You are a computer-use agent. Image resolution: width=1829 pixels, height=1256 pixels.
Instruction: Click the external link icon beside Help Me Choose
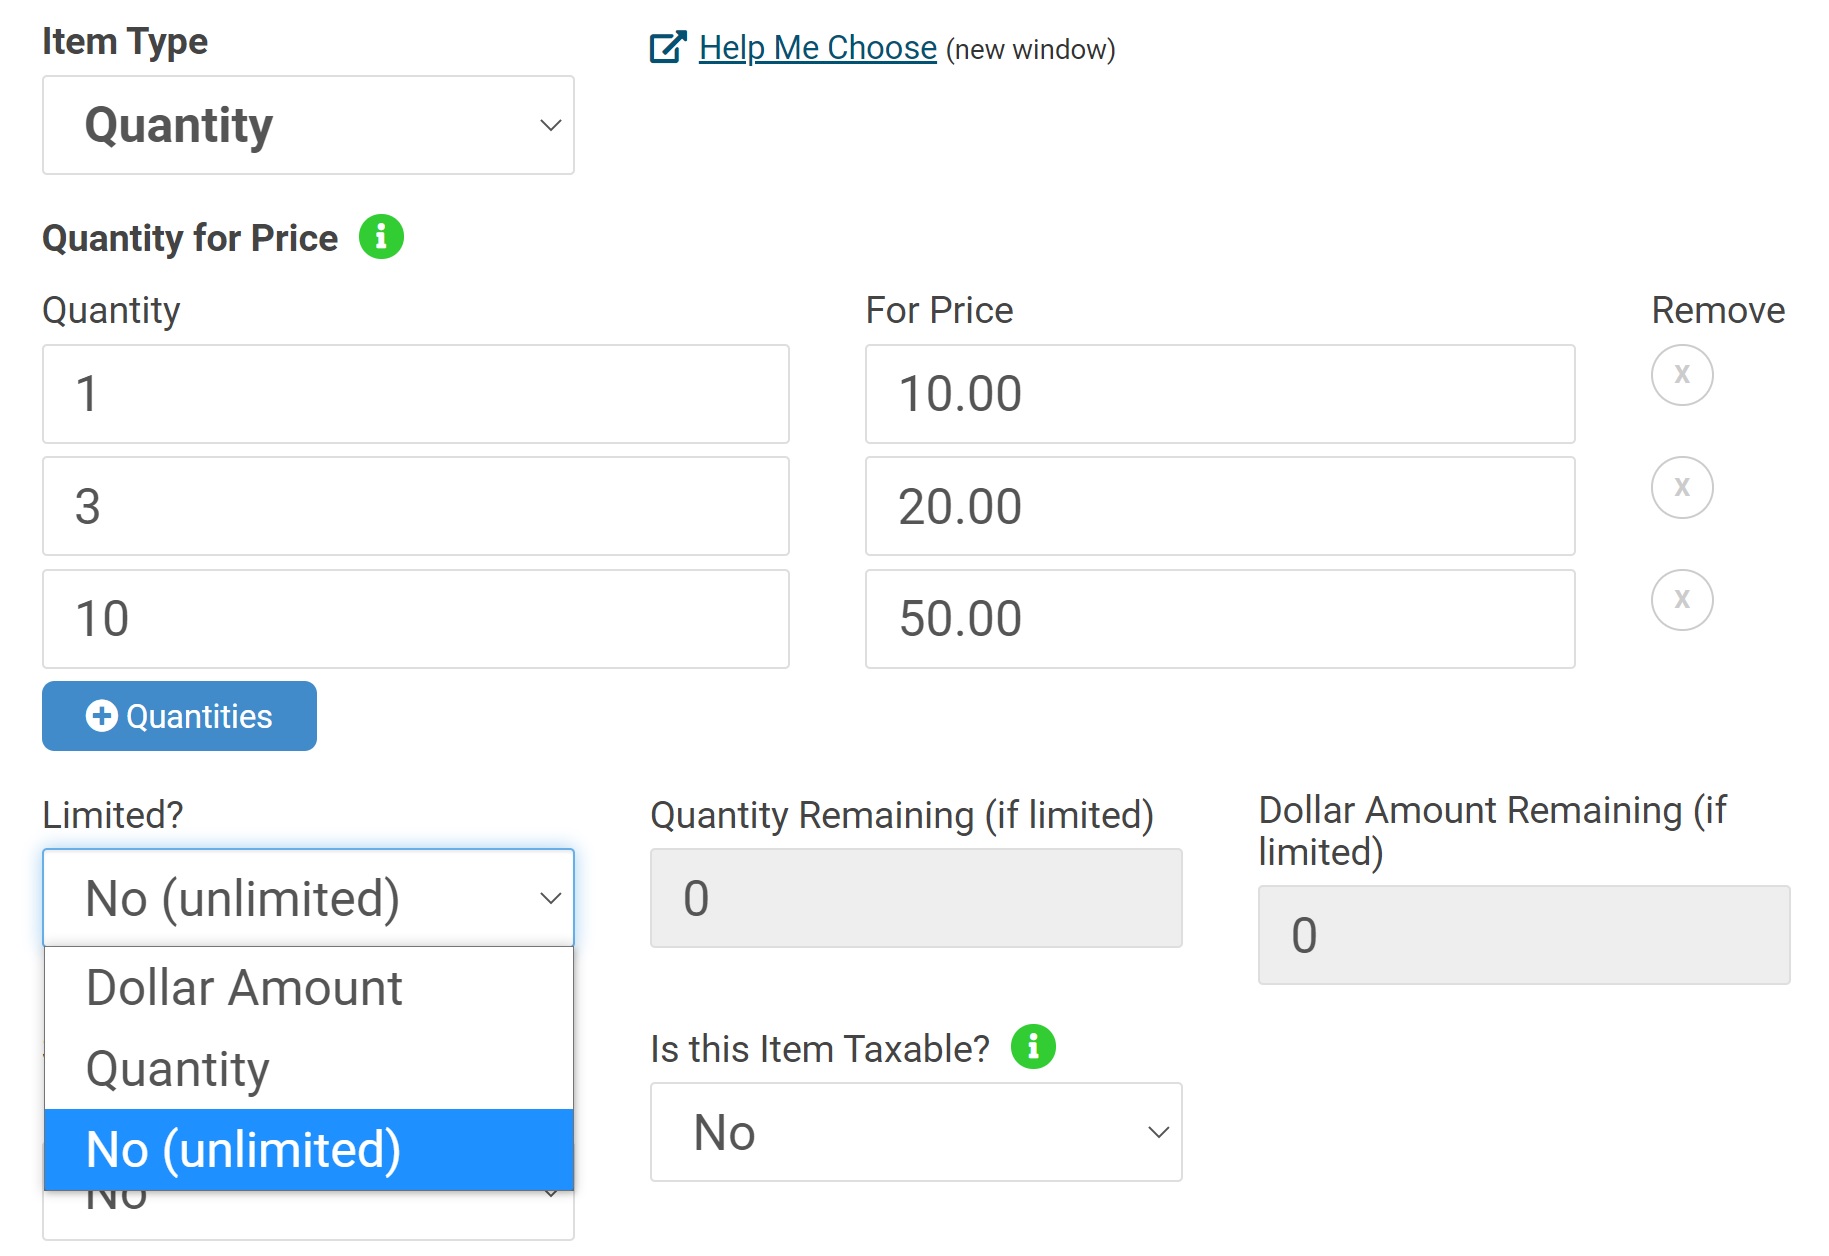coord(668,47)
